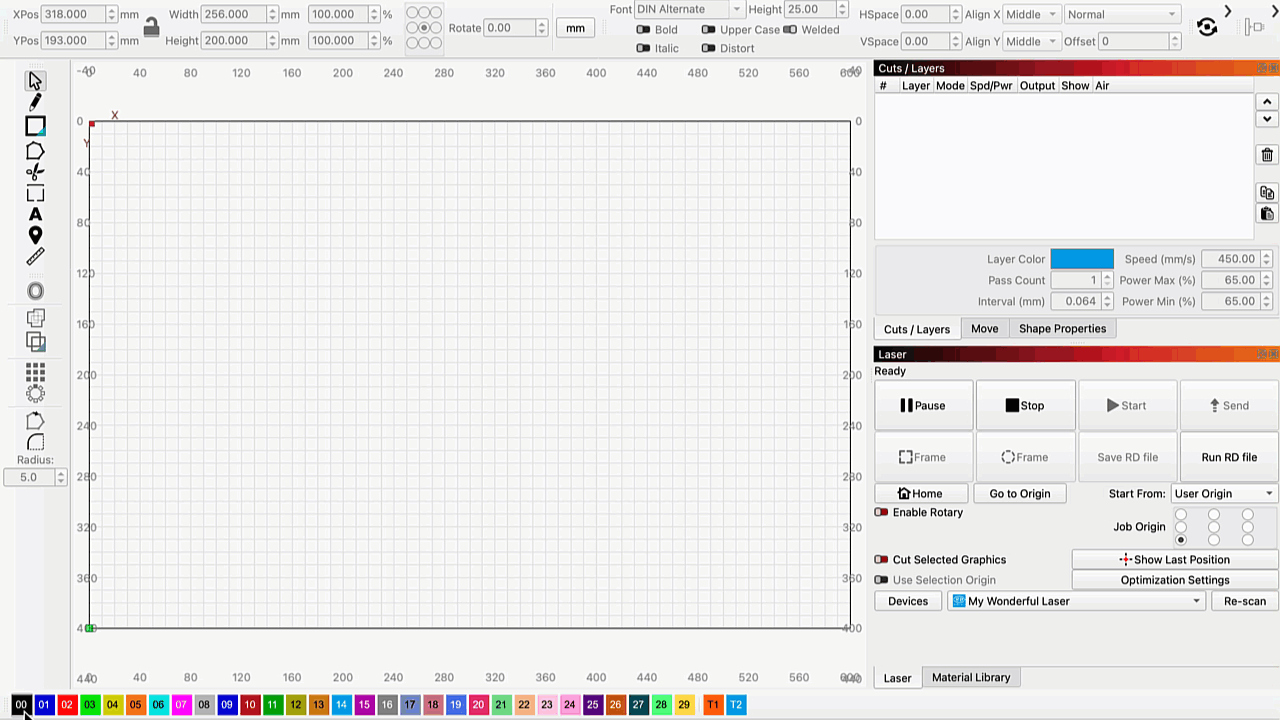The height and width of the screenshot is (720, 1280).
Task: Switch to the Shape Properties tab
Action: (x=1062, y=329)
